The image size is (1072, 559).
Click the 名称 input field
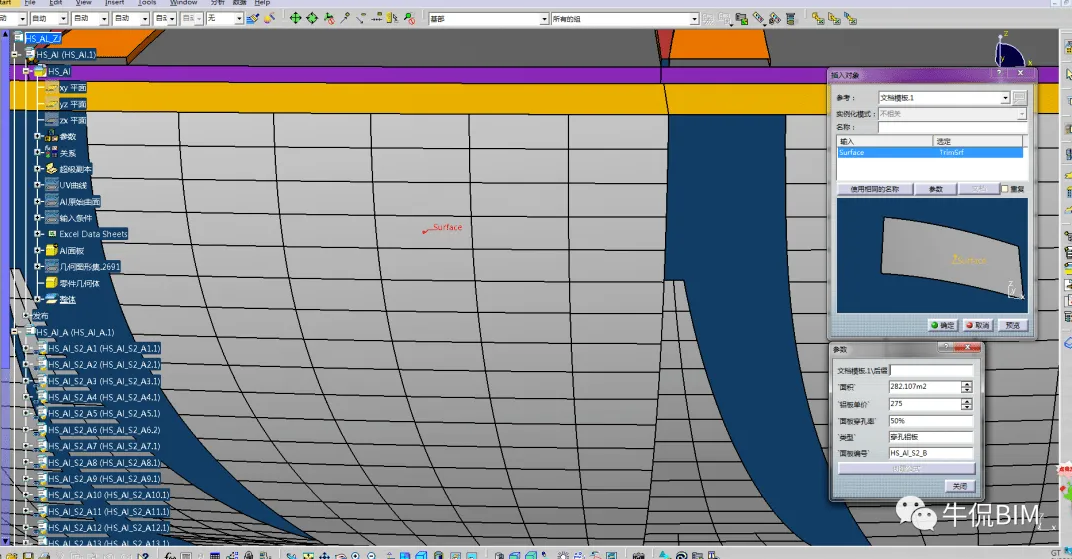[952, 127]
